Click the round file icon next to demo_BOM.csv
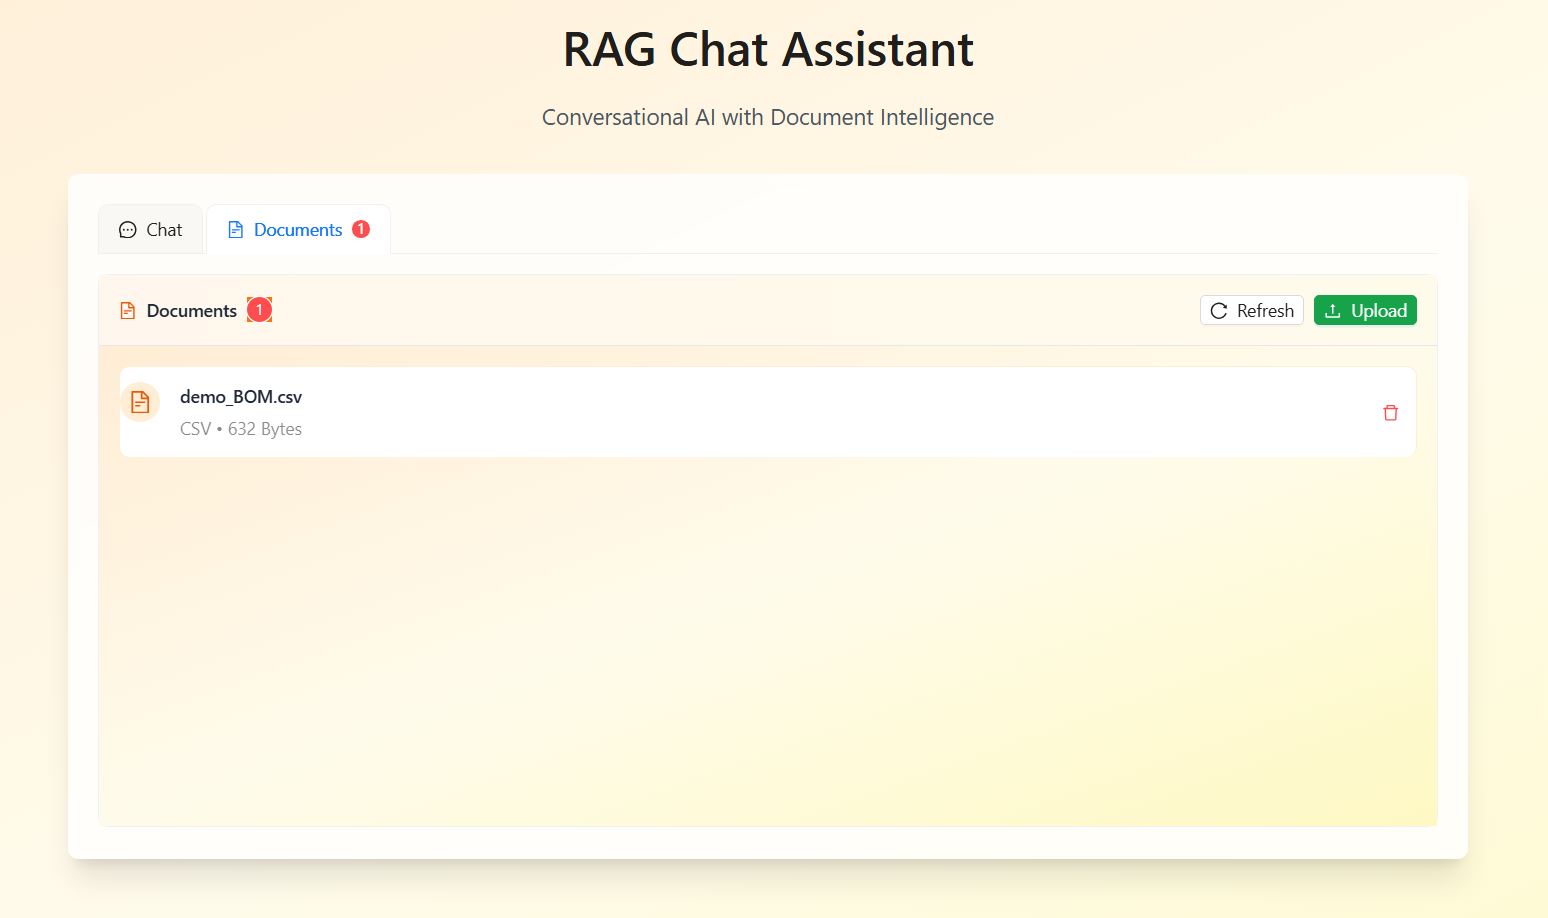Screen dimensions: 1548x918 coord(140,402)
